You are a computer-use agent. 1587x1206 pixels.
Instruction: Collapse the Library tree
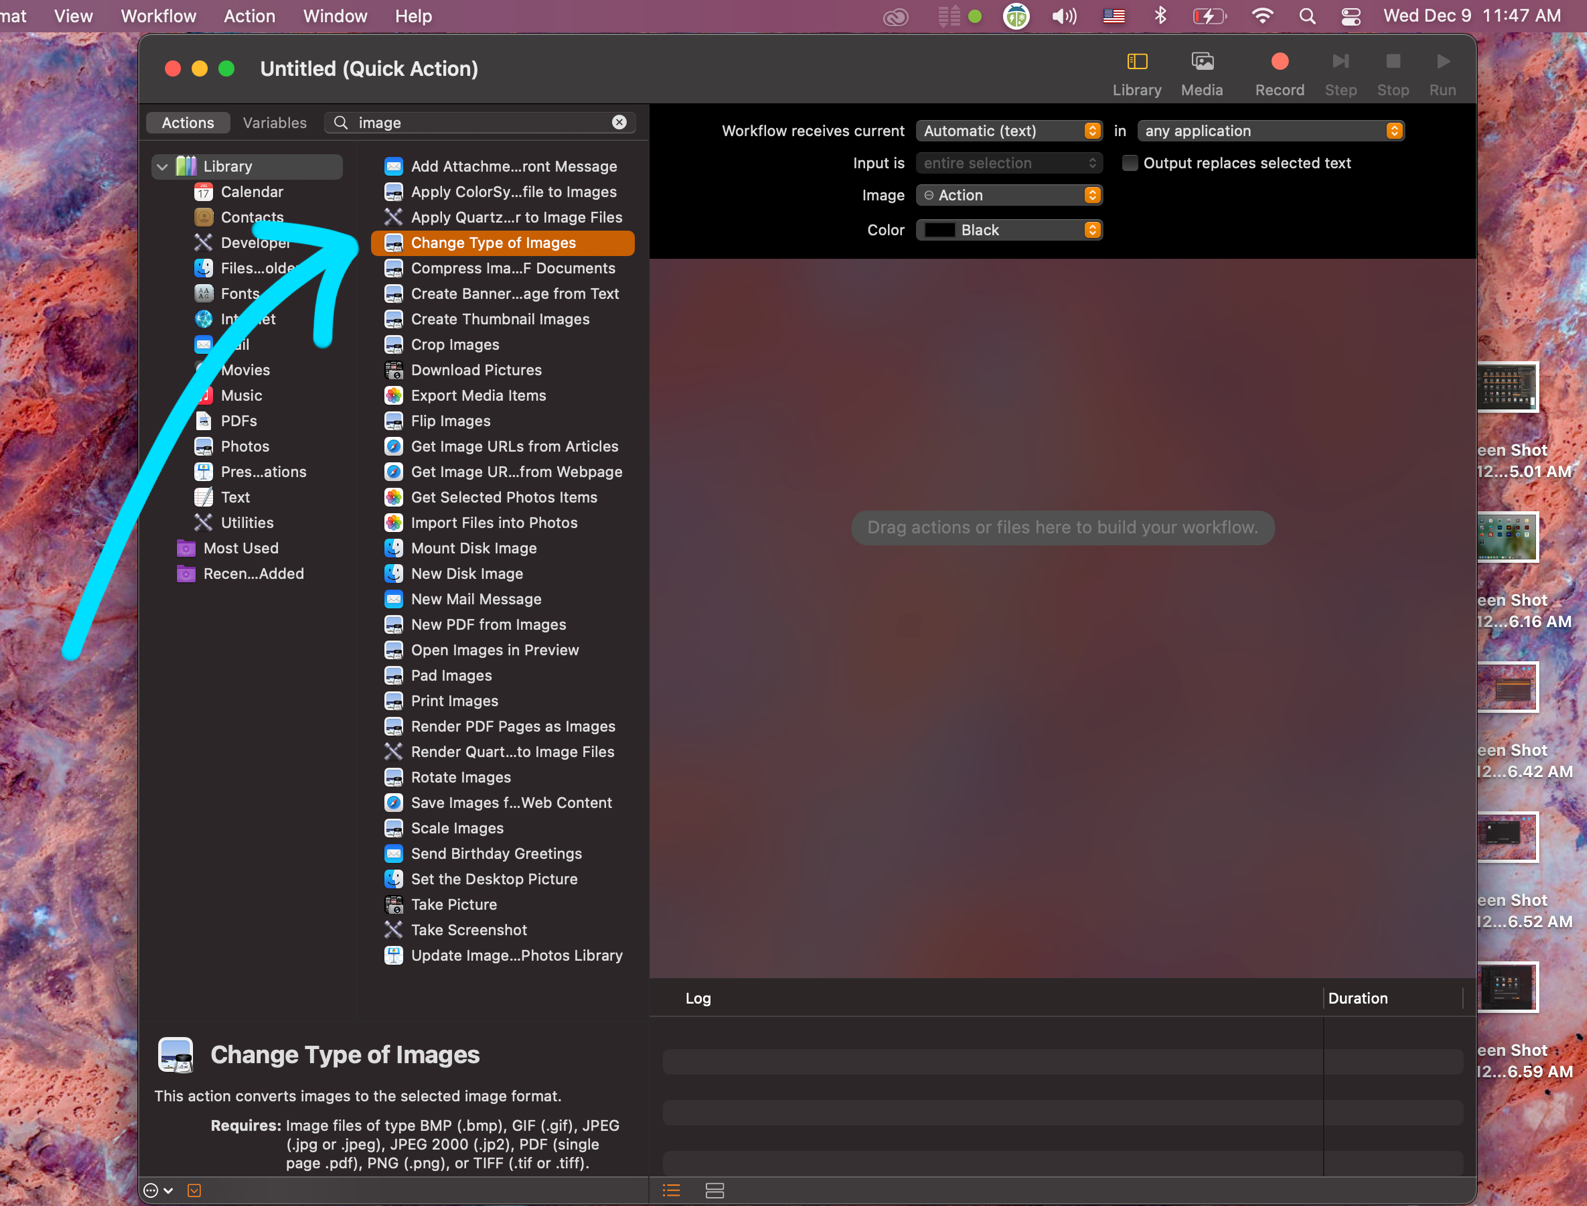(x=162, y=167)
